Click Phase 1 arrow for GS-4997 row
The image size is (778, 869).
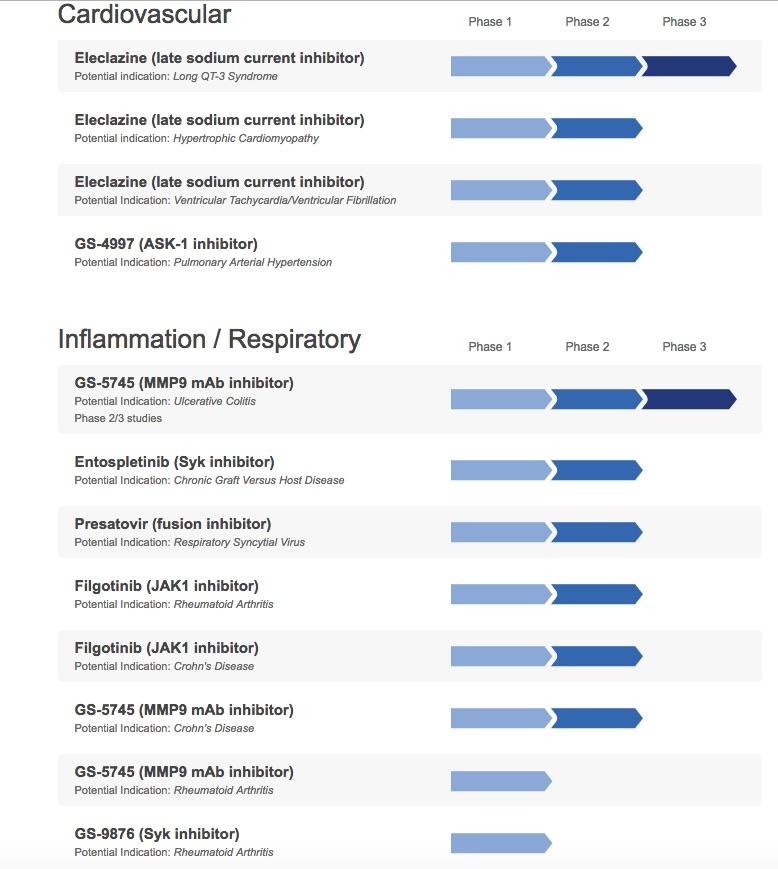500,252
